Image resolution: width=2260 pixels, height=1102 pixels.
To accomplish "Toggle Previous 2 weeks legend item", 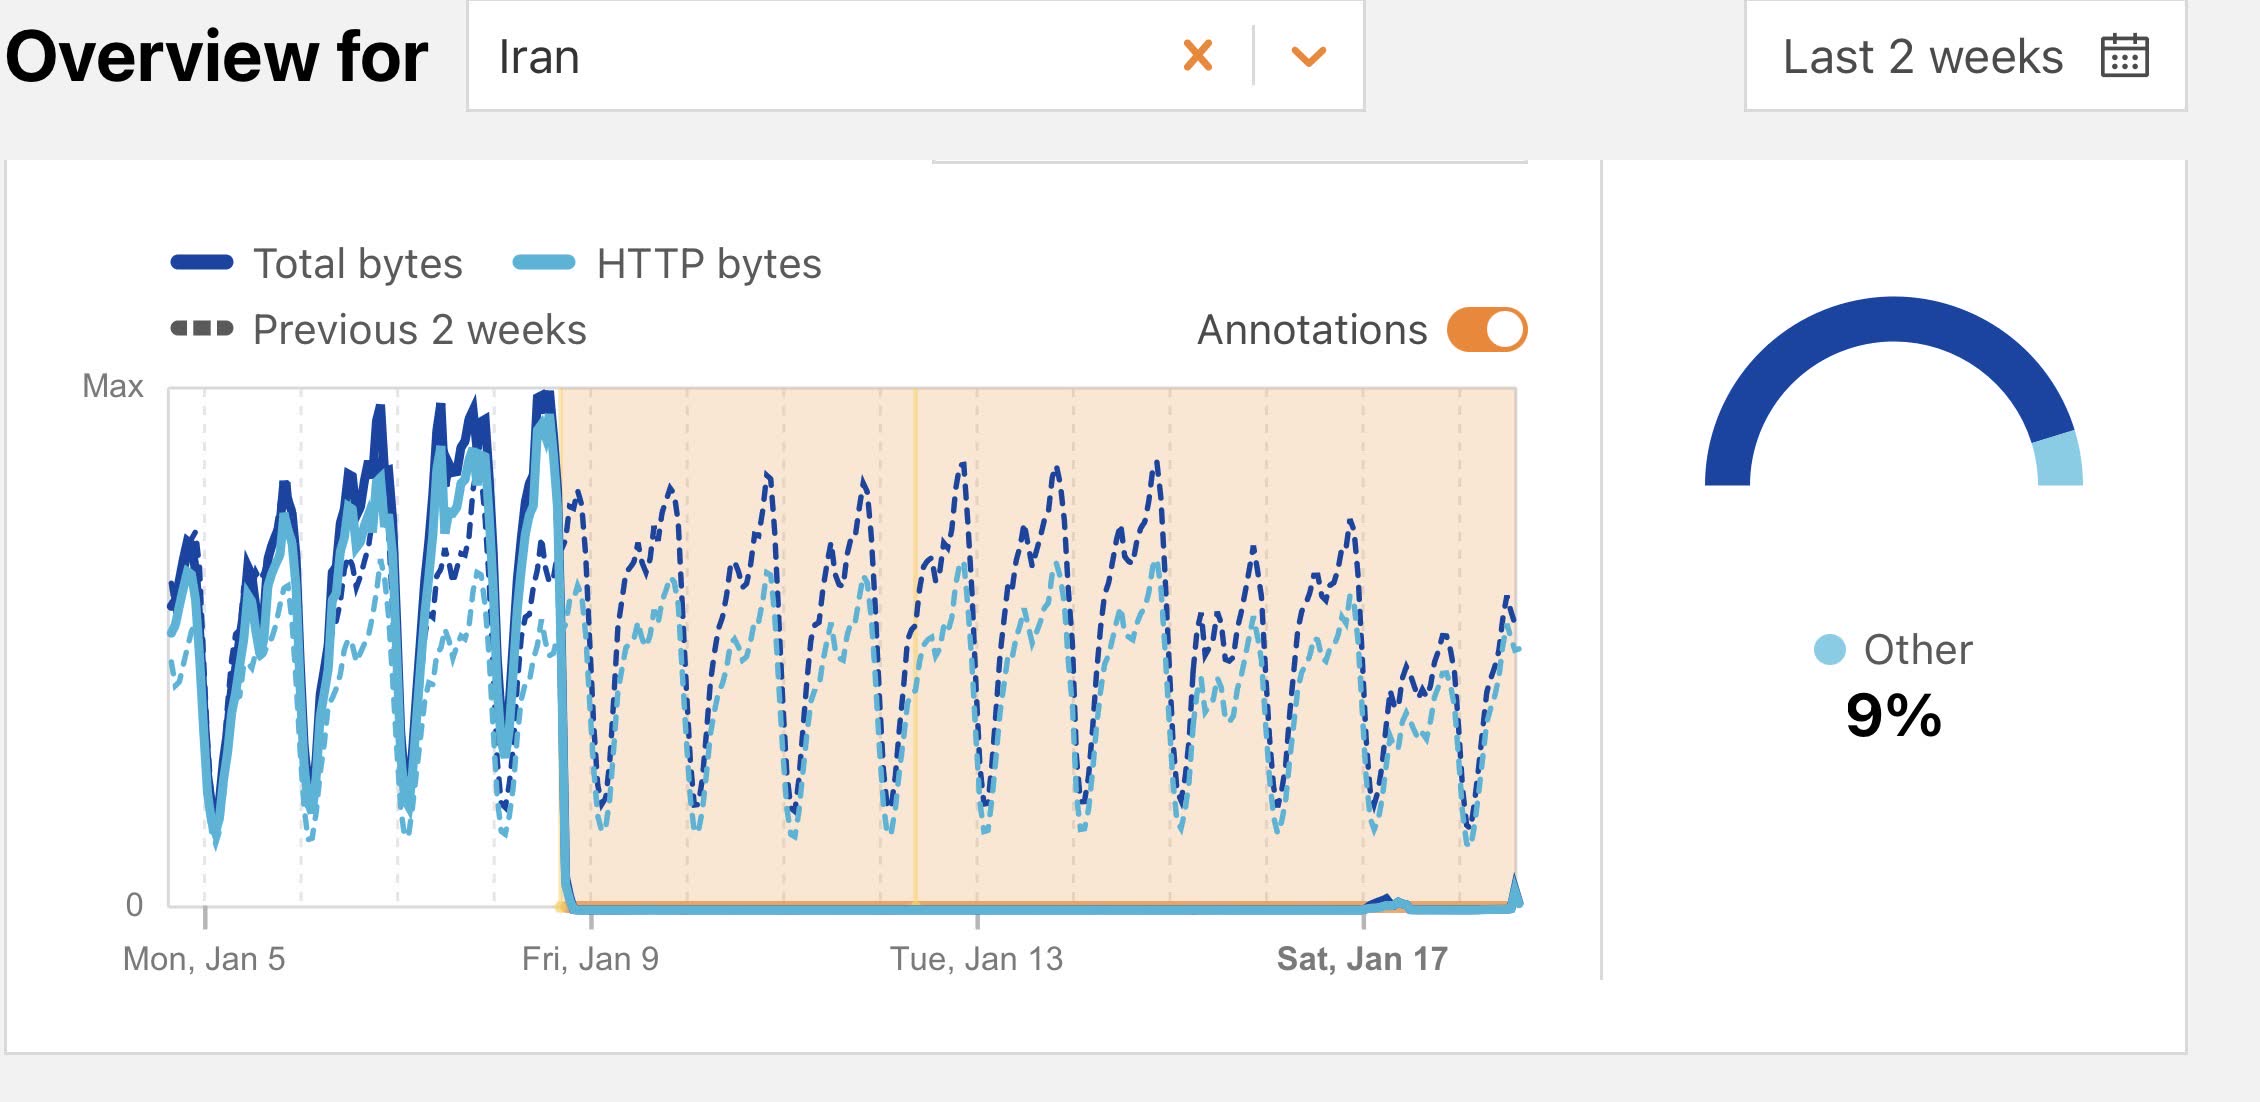I will point(419,330).
